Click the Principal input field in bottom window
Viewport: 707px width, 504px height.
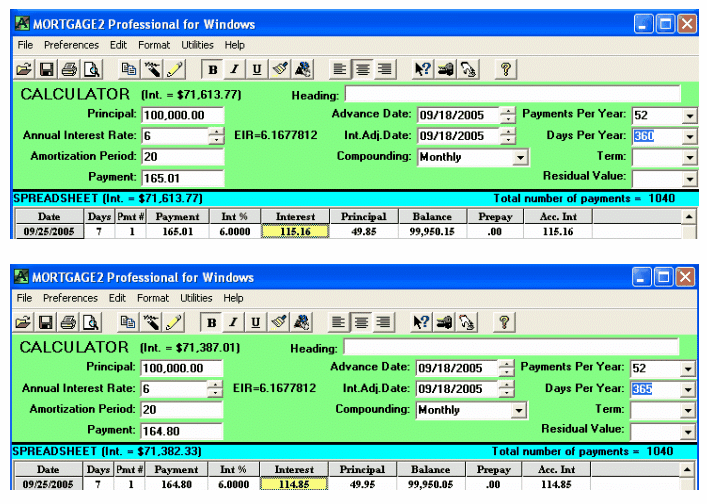[x=182, y=368]
